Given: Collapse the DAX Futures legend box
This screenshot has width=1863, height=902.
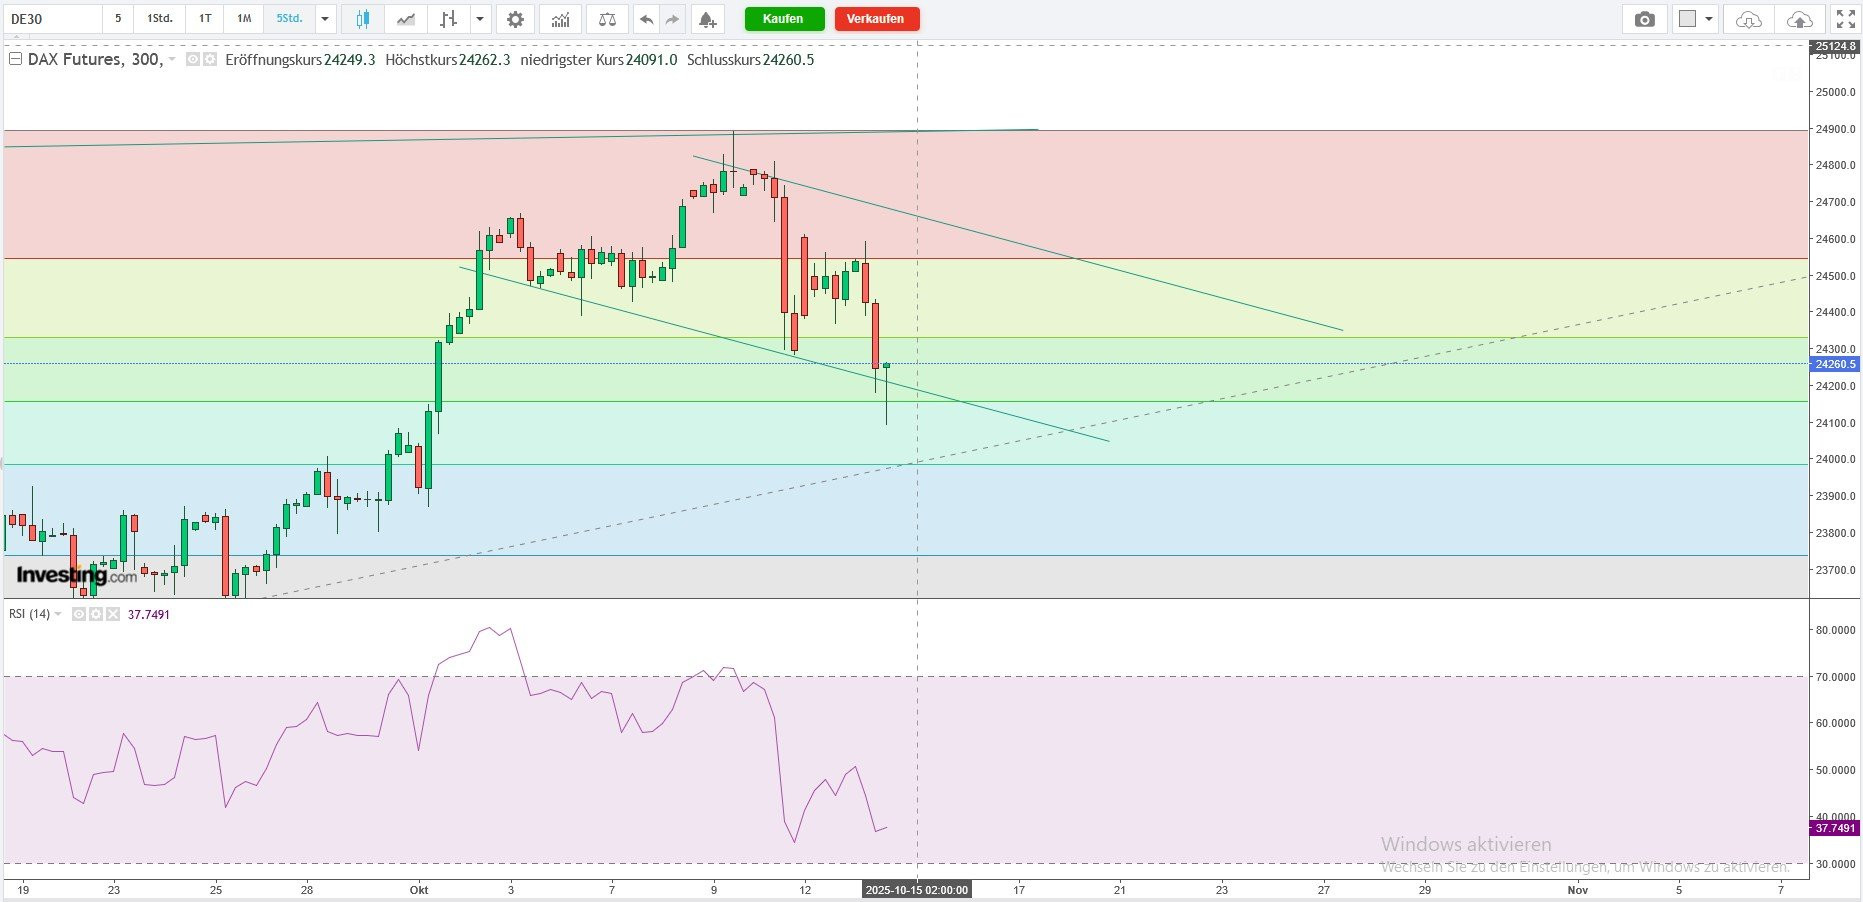Looking at the screenshot, I should click(x=15, y=60).
